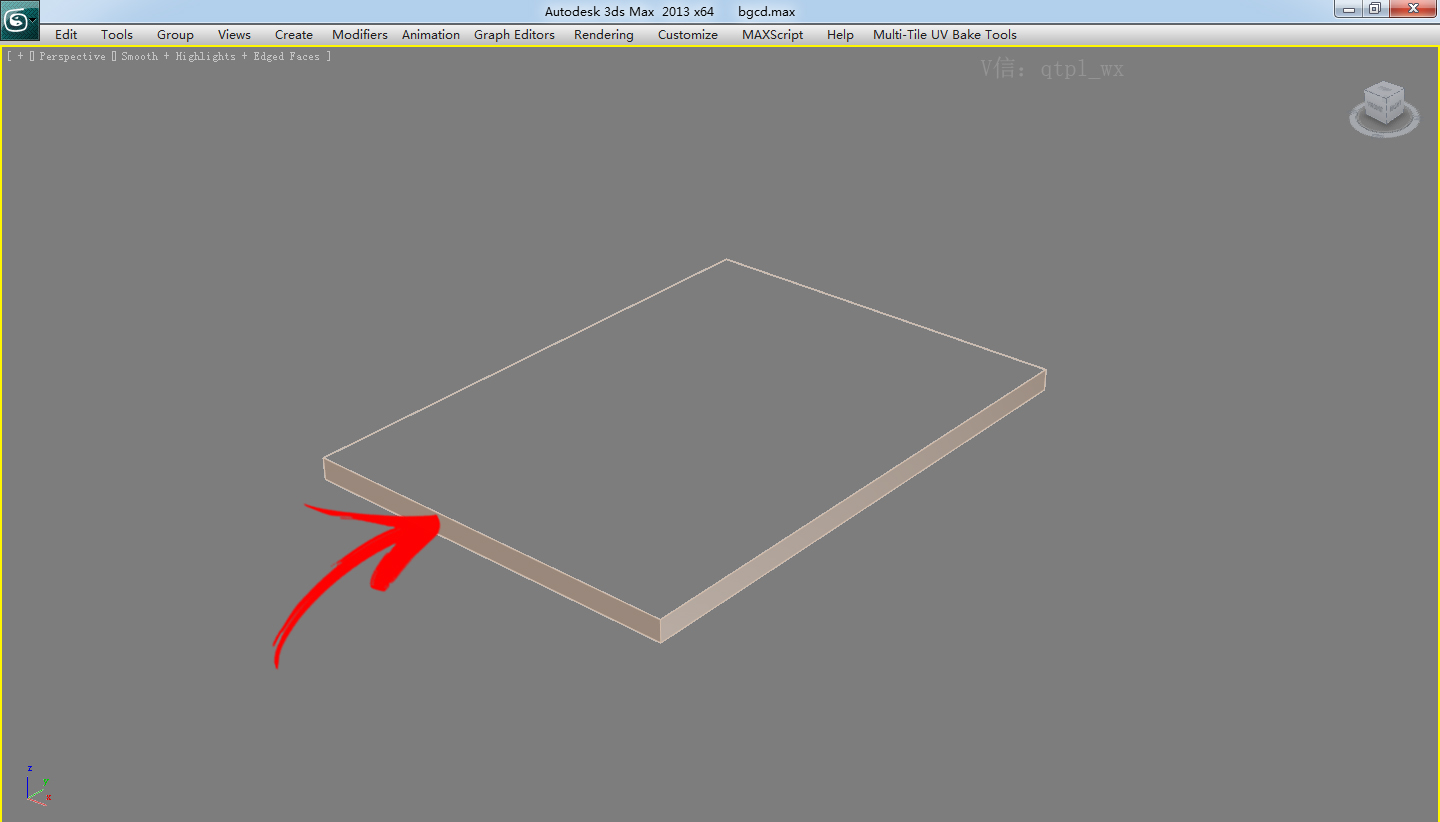Screen dimensions: 1440x822
Task: Open the Rendering menu
Action: 604,34
